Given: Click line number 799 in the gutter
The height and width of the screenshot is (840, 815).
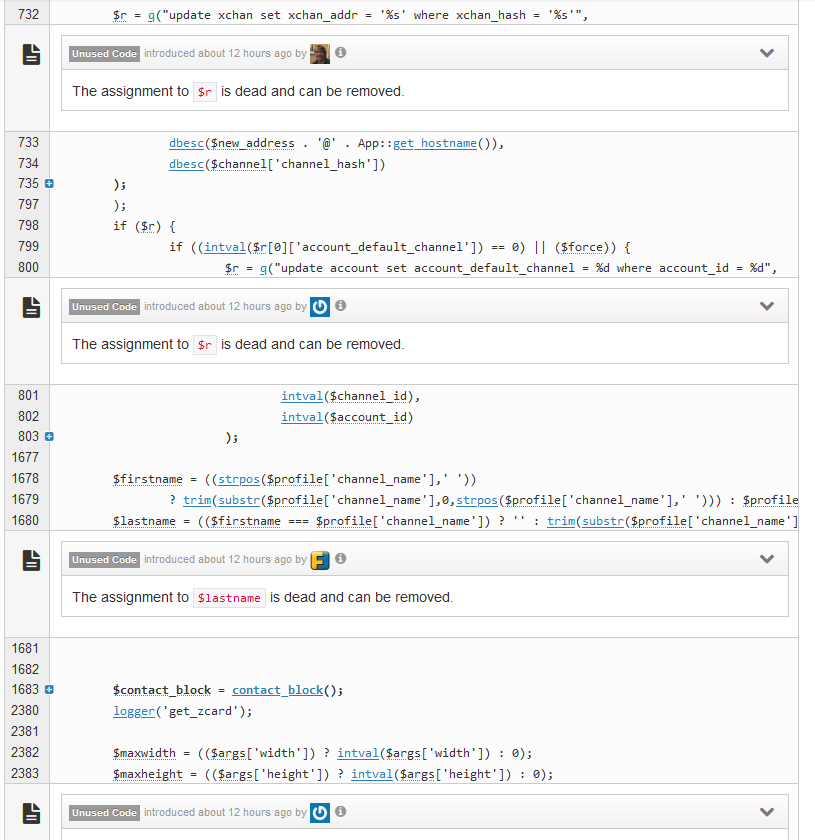Looking at the screenshot, I should click(x=28, y=247).
